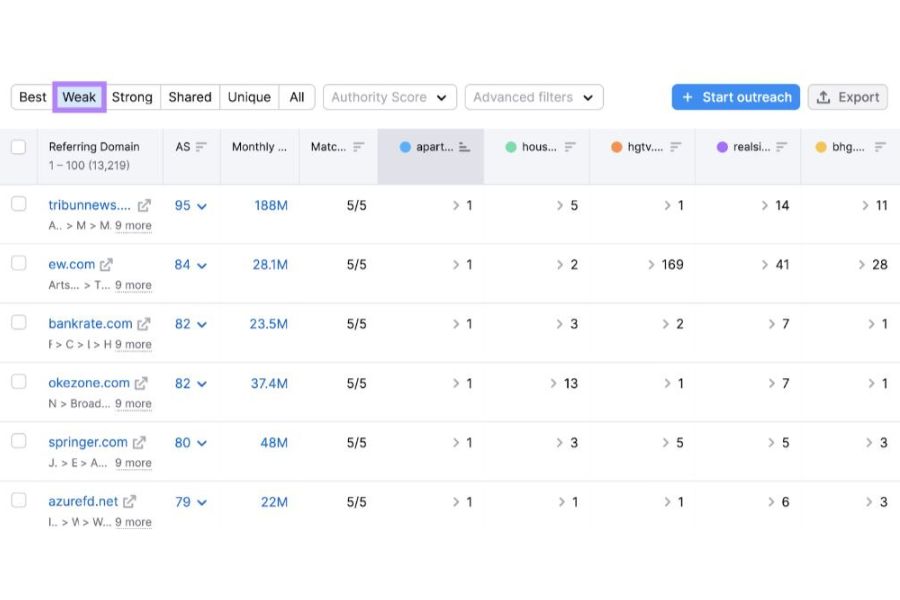
Task: Switch to the All tab
Action: 297,97
